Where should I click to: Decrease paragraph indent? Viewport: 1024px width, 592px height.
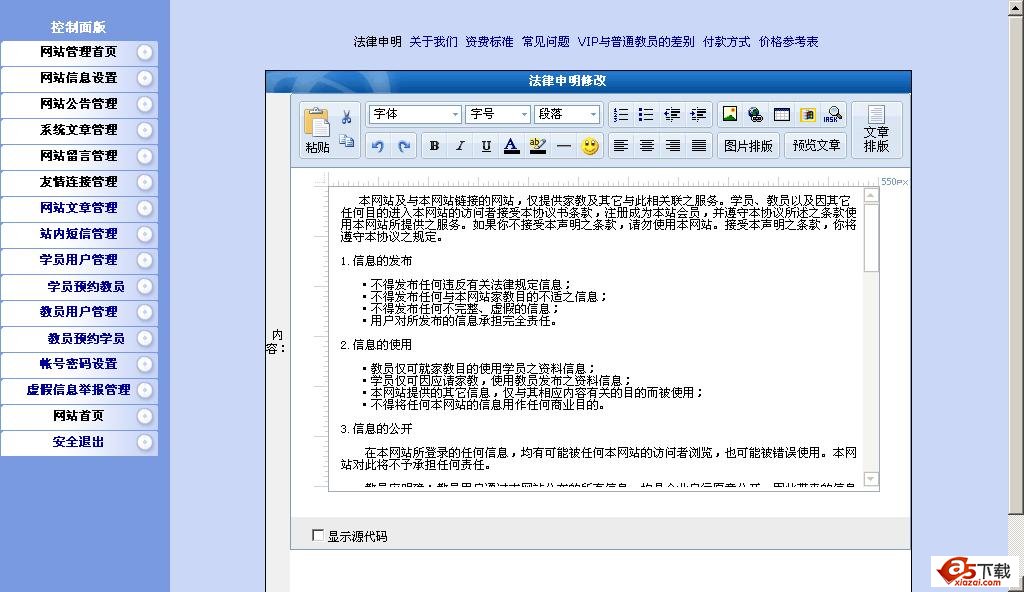[x=672, y=115]
